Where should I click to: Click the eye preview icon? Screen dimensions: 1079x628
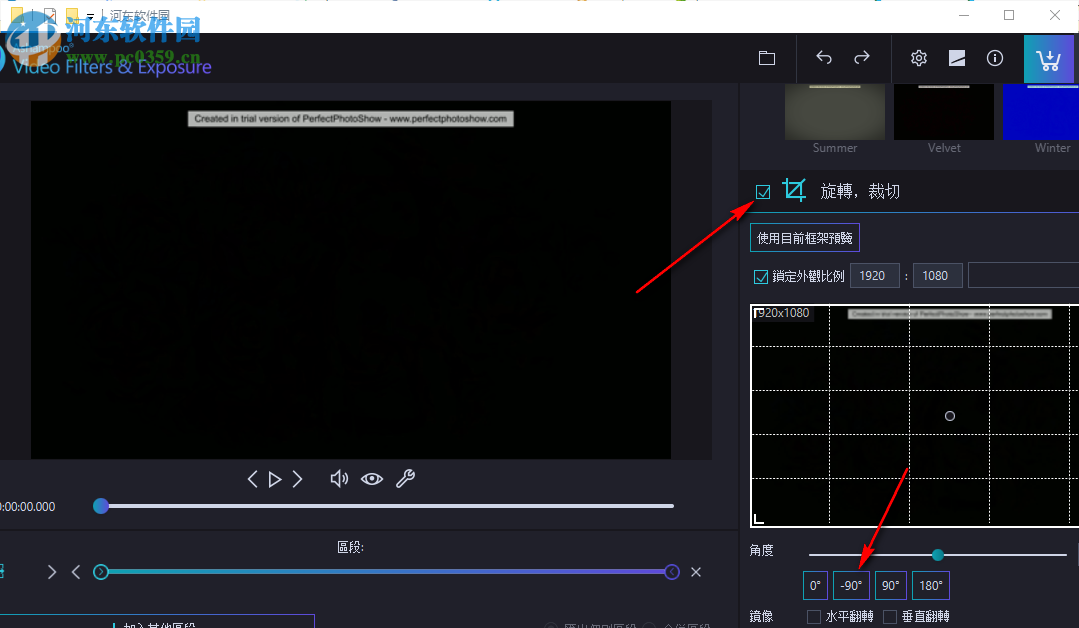click(372, 479)
